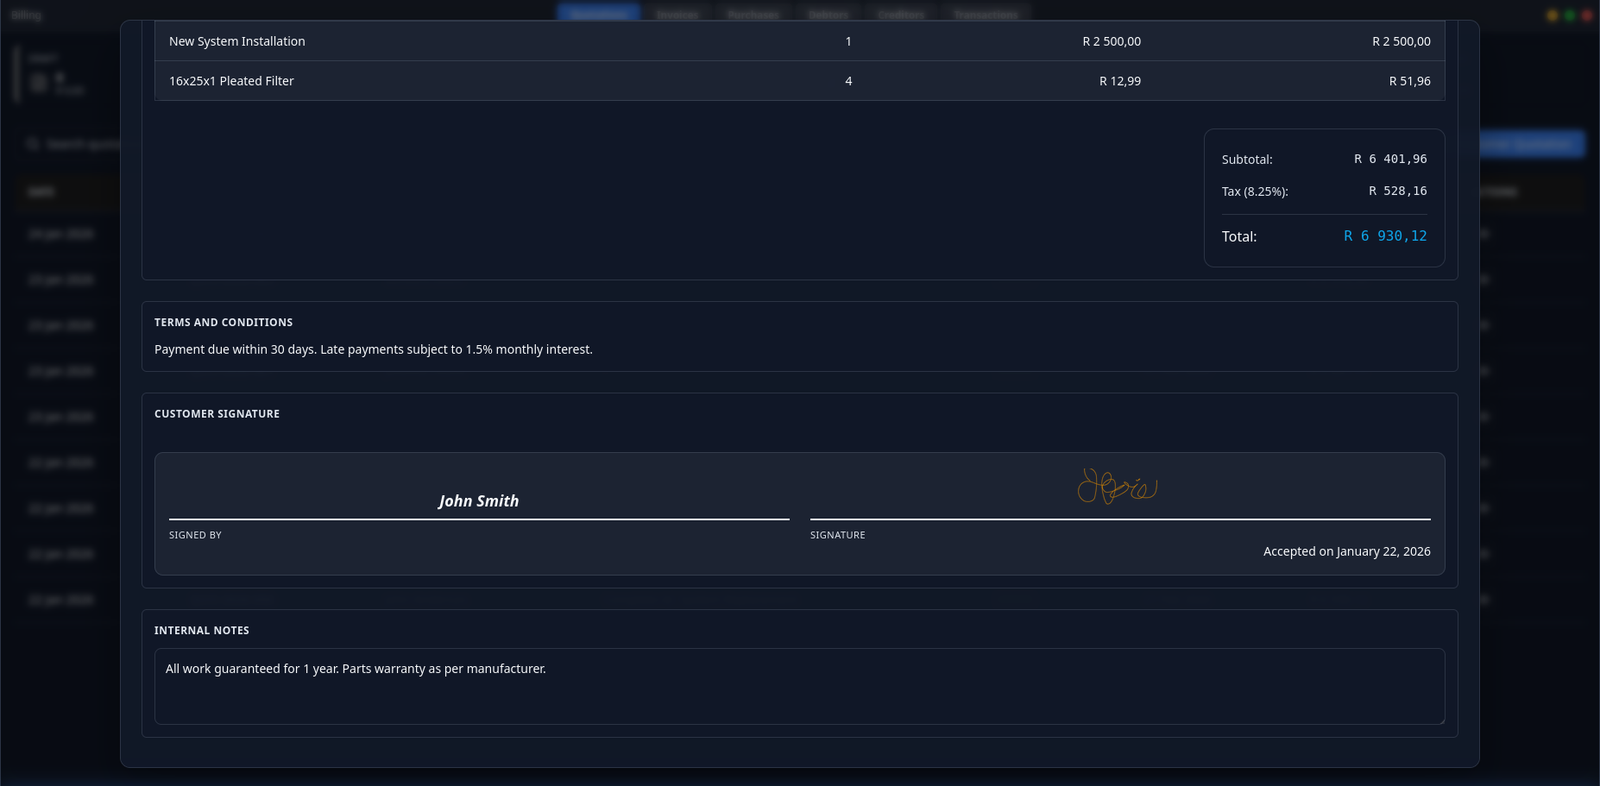Click the blue total amount R 6 930,12
Screen dimensions: 1600x786
tap(1385, 236)
